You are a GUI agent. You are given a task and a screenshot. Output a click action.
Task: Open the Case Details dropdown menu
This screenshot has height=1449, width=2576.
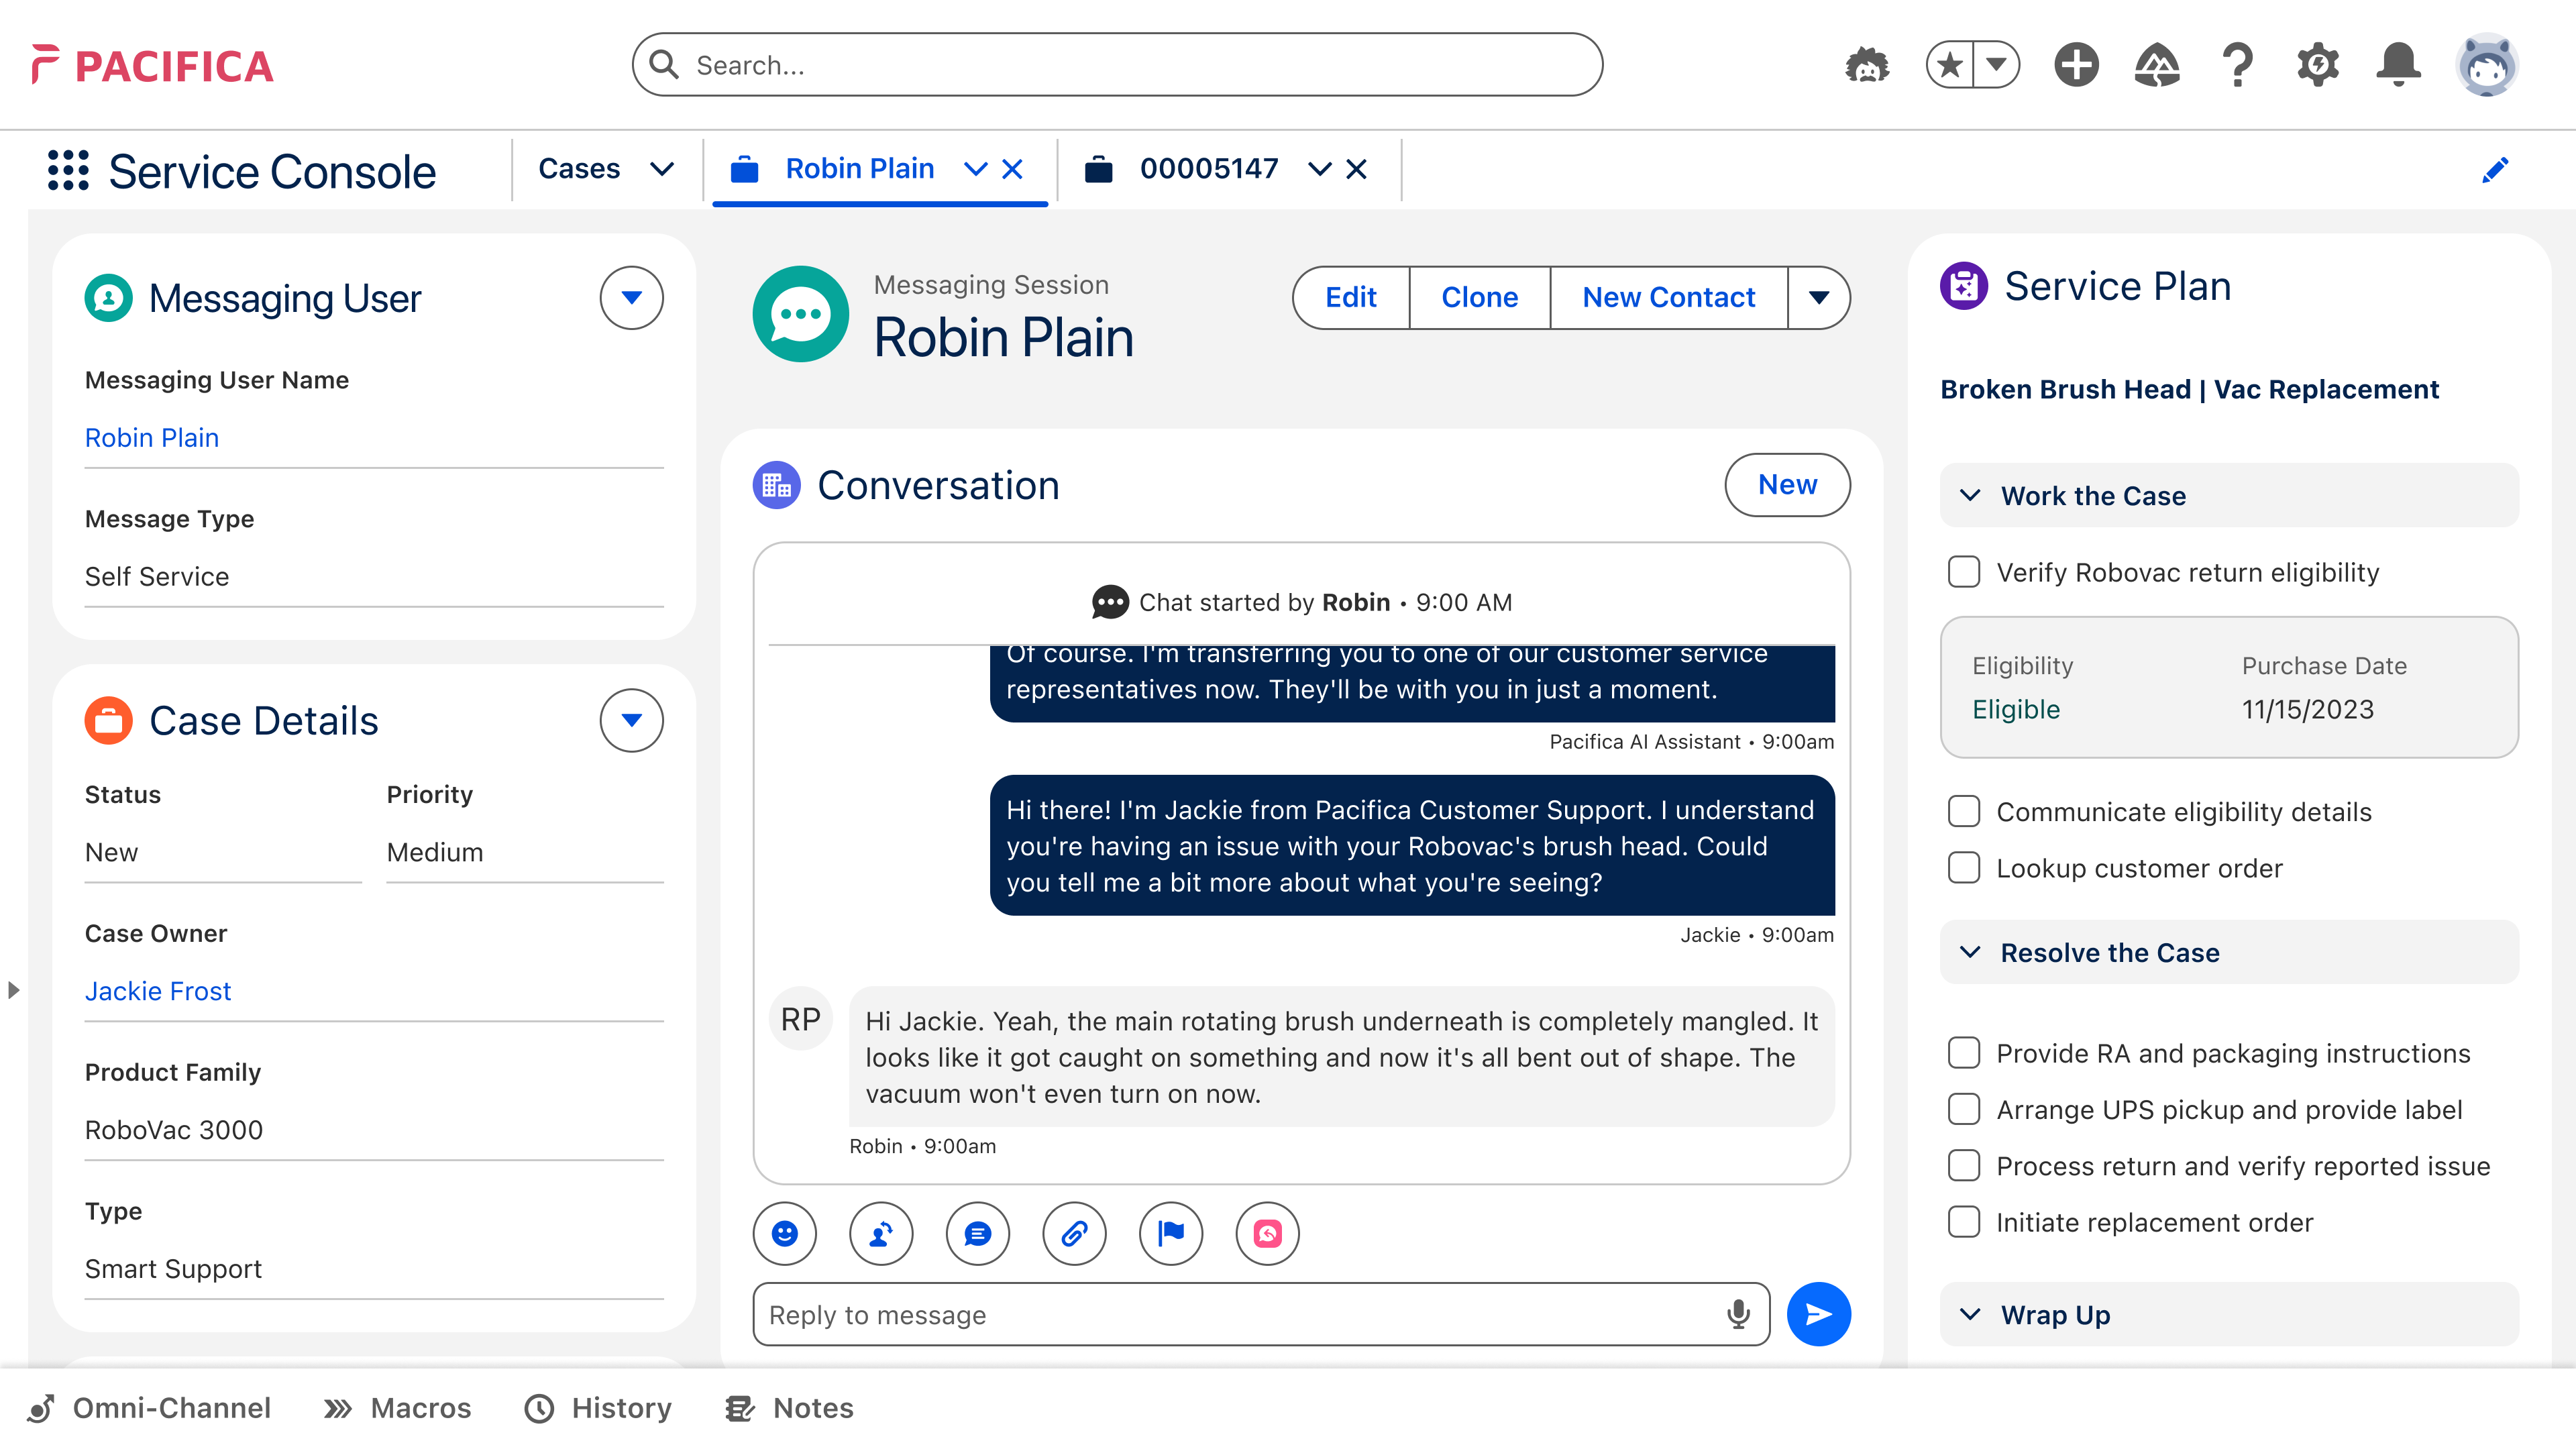[x=631, y=720]
